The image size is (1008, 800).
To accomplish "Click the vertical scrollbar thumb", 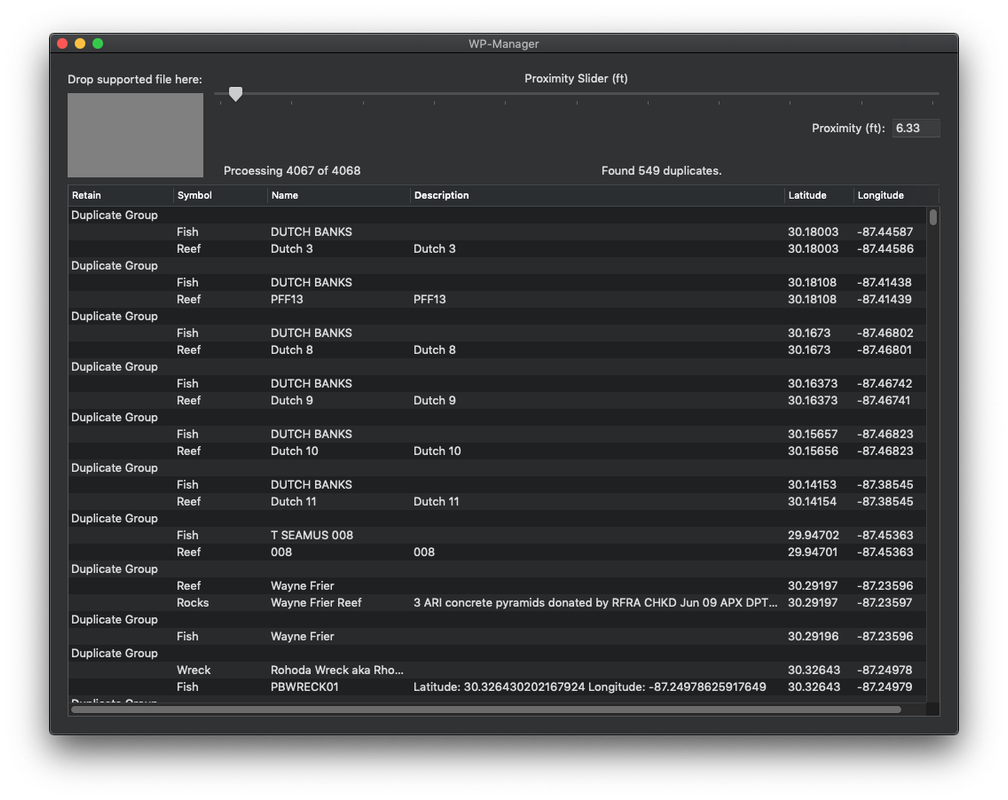I will pyautogui.click(x=933, y=217).
